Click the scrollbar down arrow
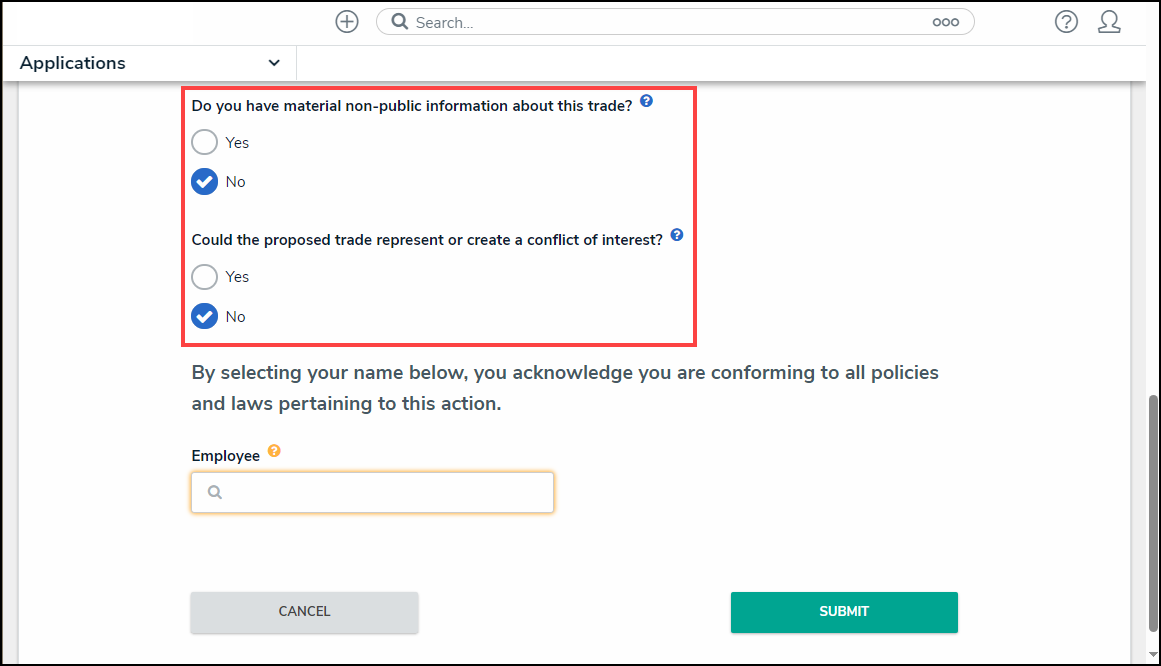This screenshot has height=666, width=1161. click(1151, 655)
